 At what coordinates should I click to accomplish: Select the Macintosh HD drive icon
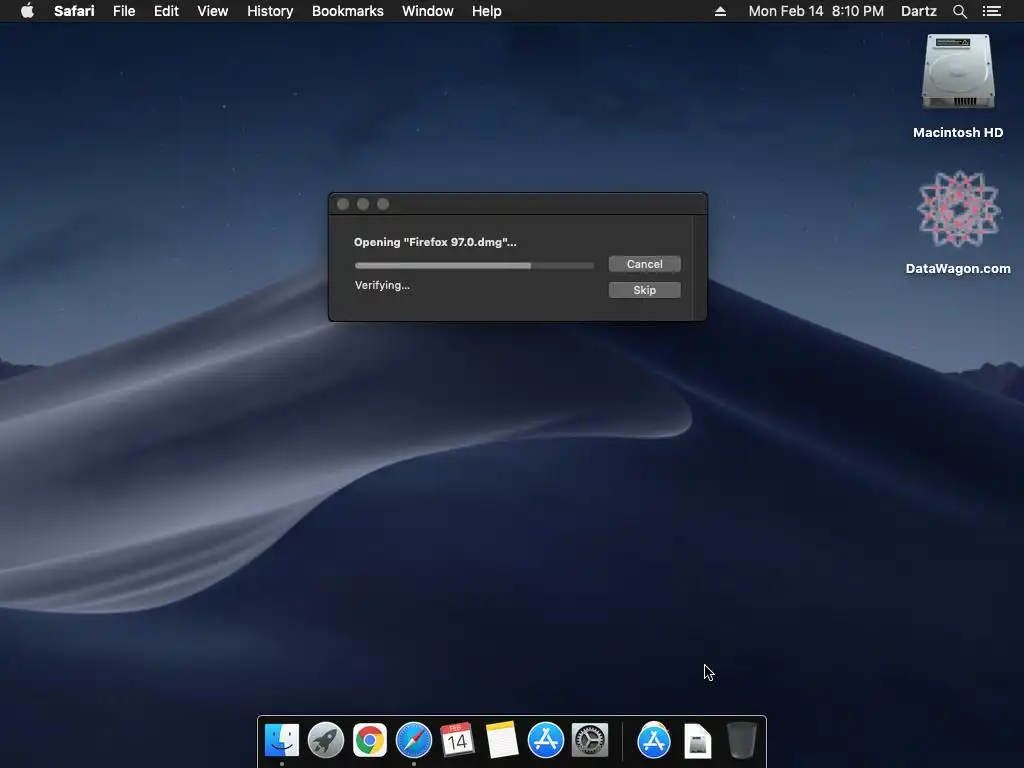point(958,72)
